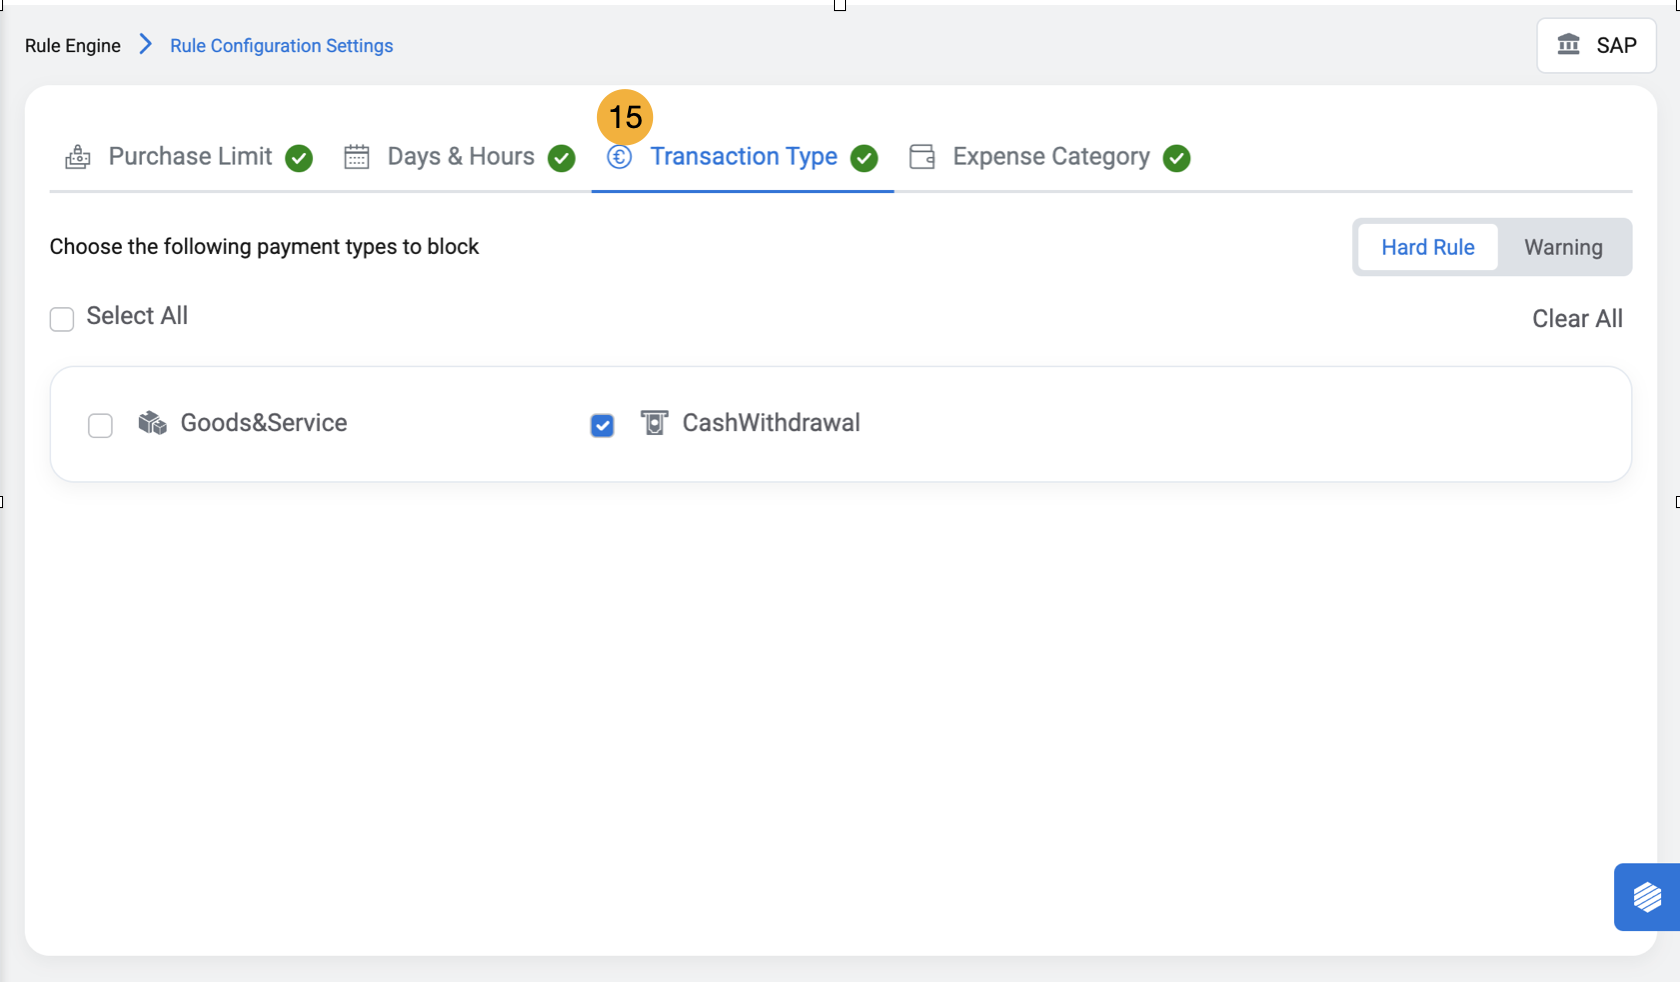Image resolution: width=1680 pixels, height=982 pixels.
Task: Click the bank icon beside SAP
Action: 1569,45
